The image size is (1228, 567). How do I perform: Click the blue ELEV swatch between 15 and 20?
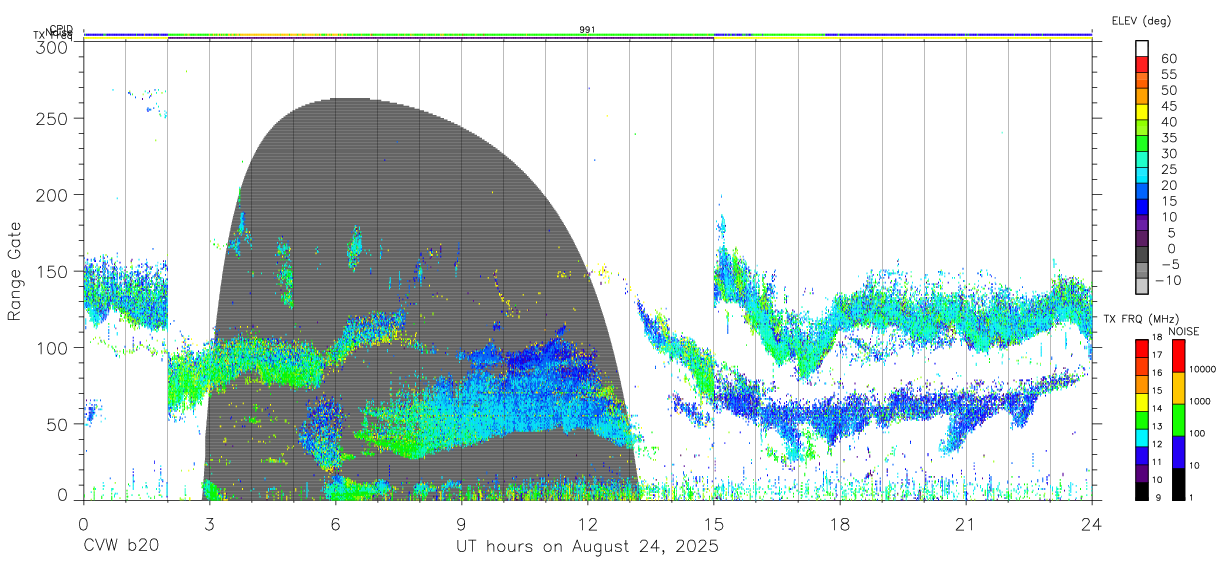(x=1143, y=192)
